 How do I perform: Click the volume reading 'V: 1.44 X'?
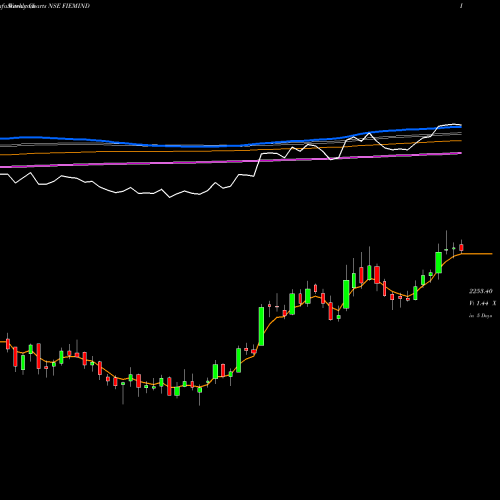pos(483,303)
